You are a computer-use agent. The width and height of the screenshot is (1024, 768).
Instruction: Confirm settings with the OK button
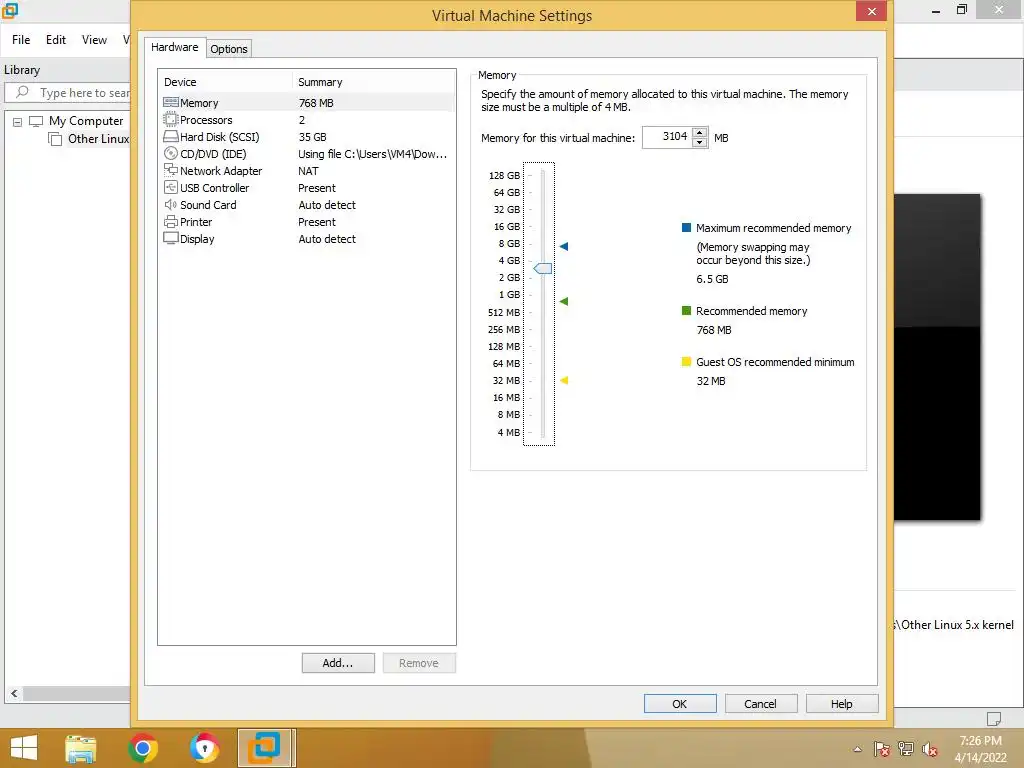pos(680,704)
